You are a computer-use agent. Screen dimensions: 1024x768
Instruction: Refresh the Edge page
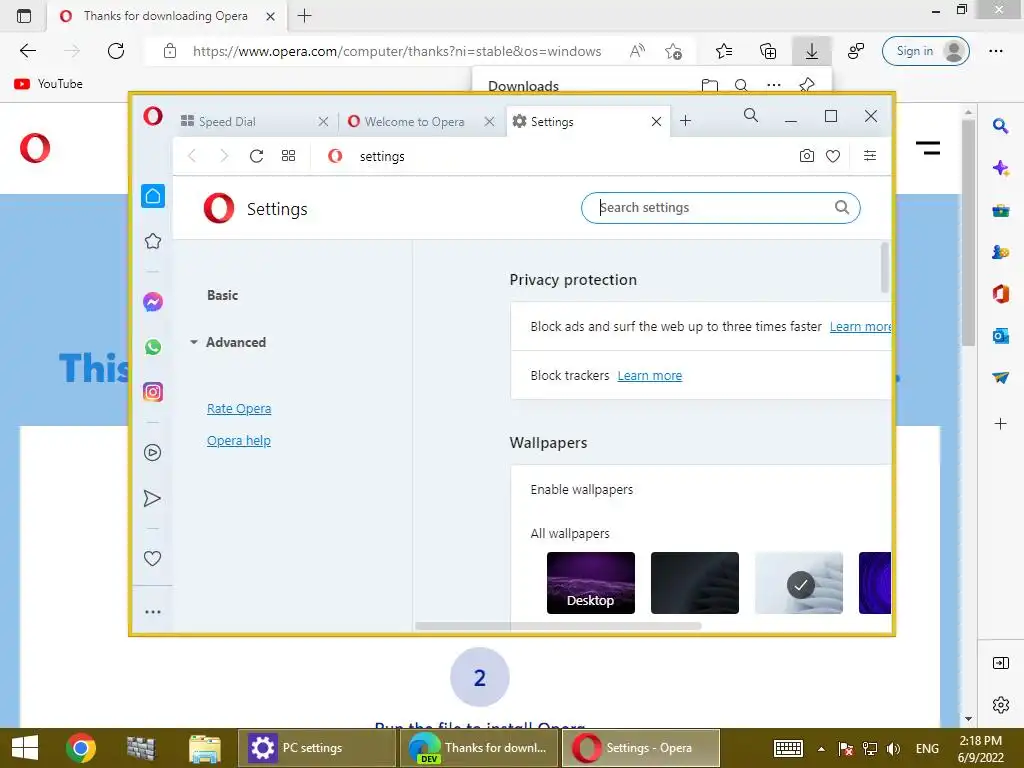click(116, 51)
